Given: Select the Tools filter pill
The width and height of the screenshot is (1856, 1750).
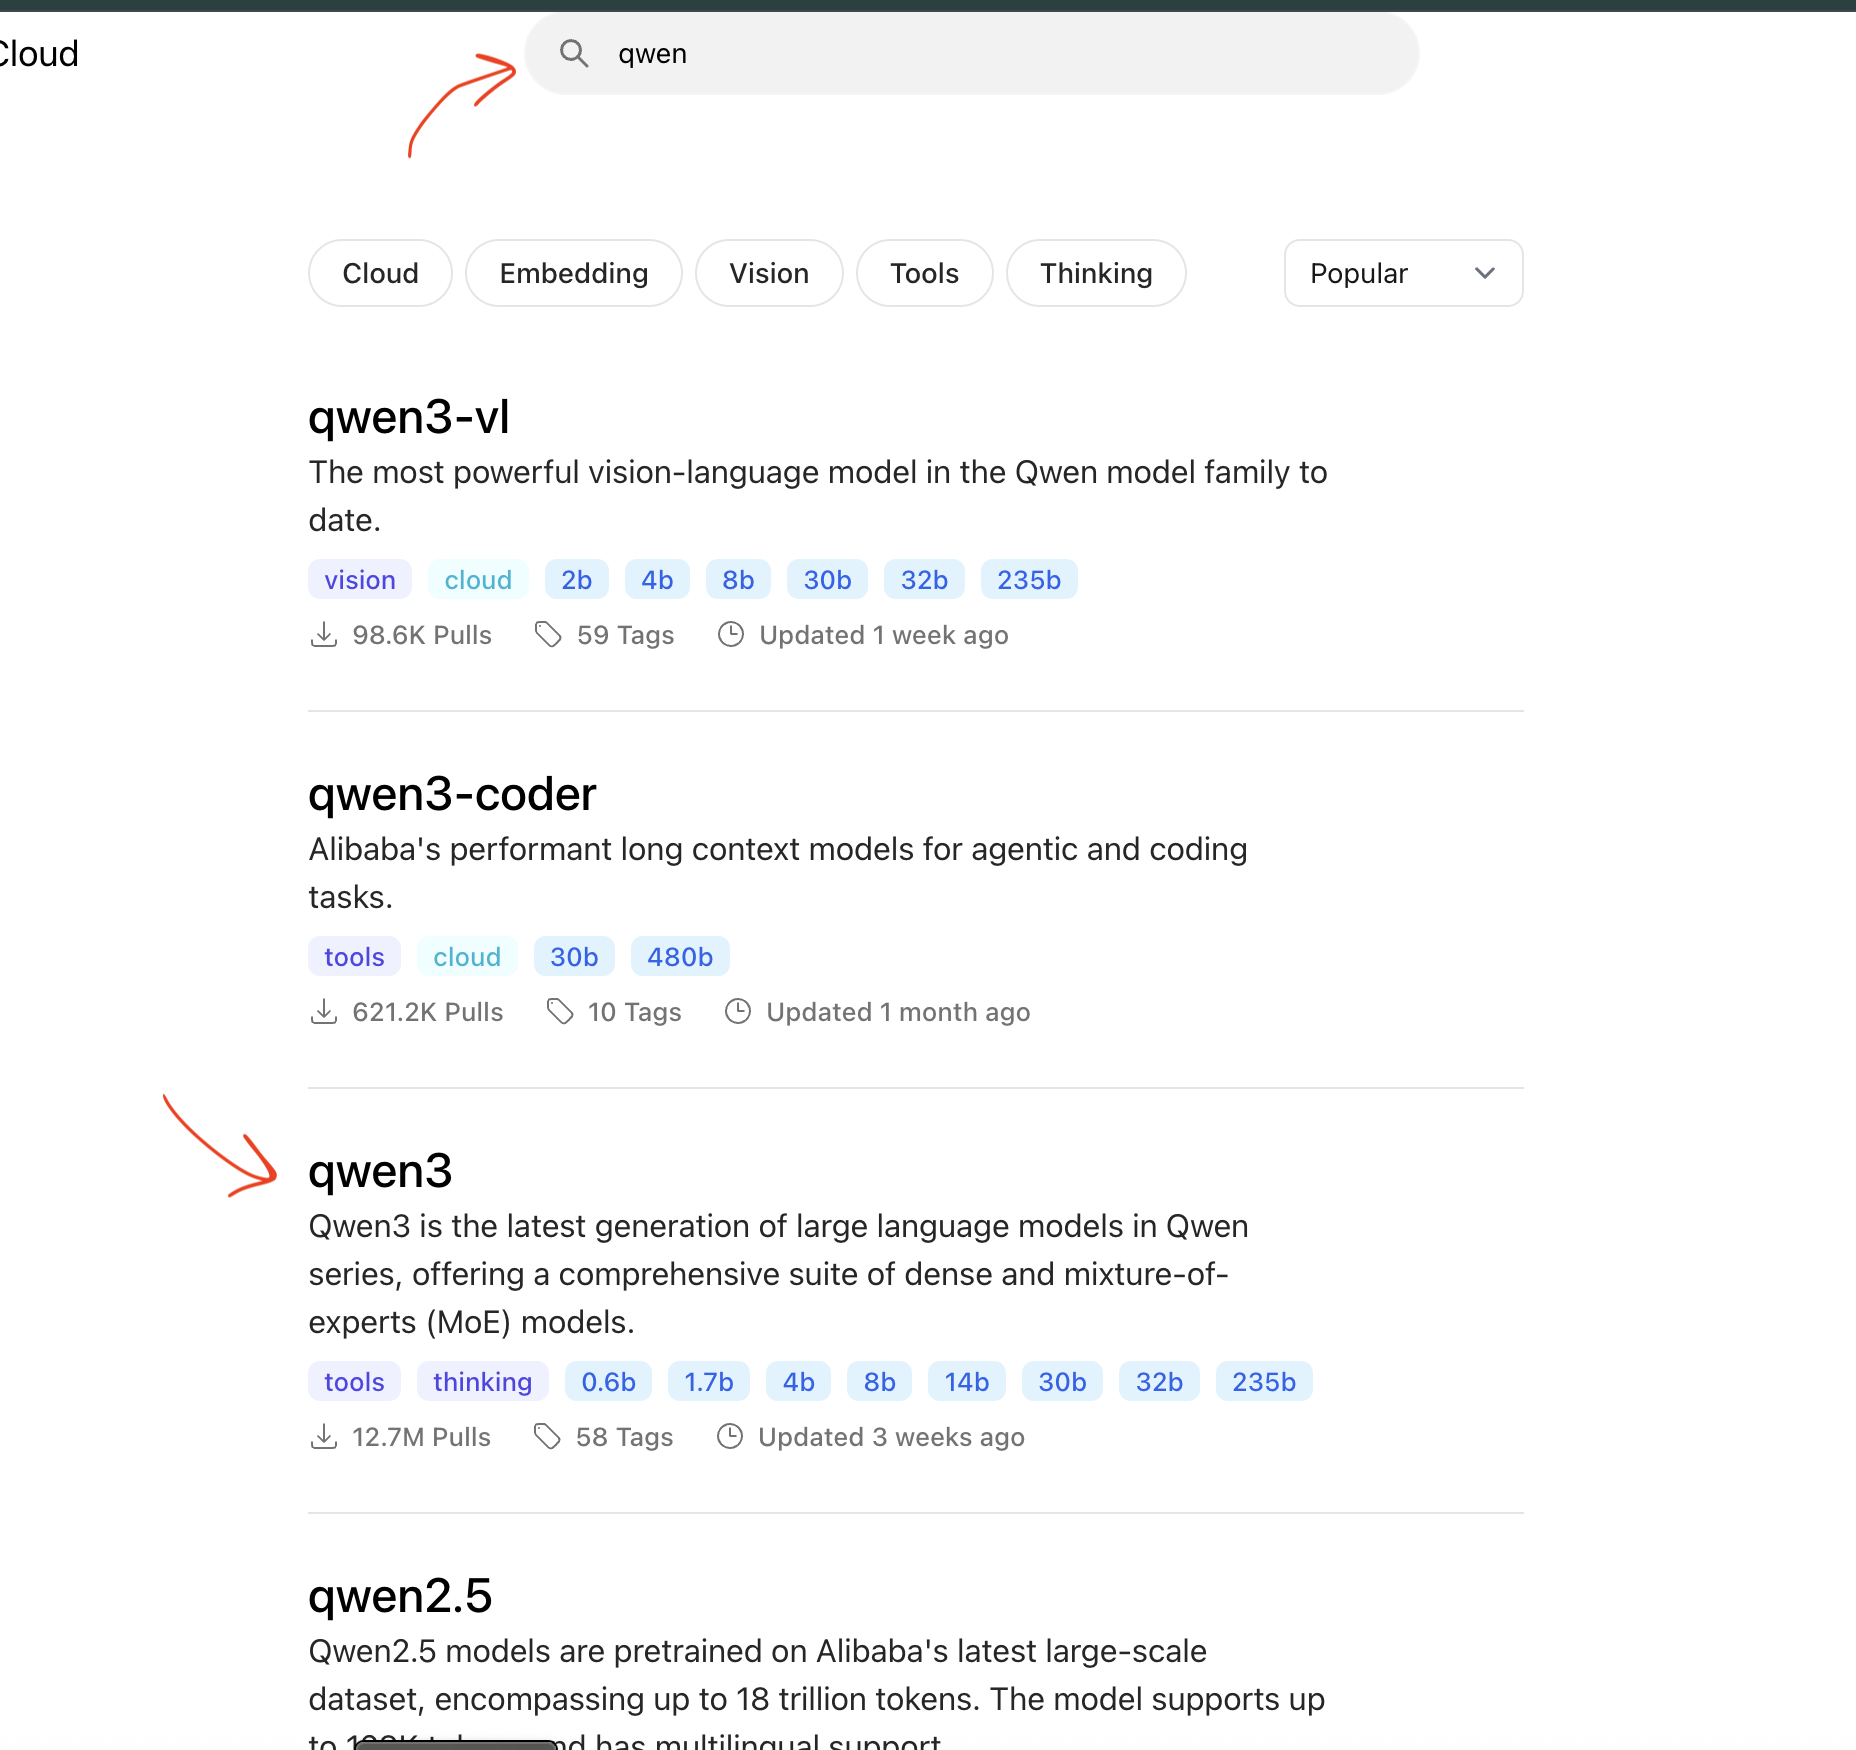Looking at the screenshot, I should tap(923, 272).
